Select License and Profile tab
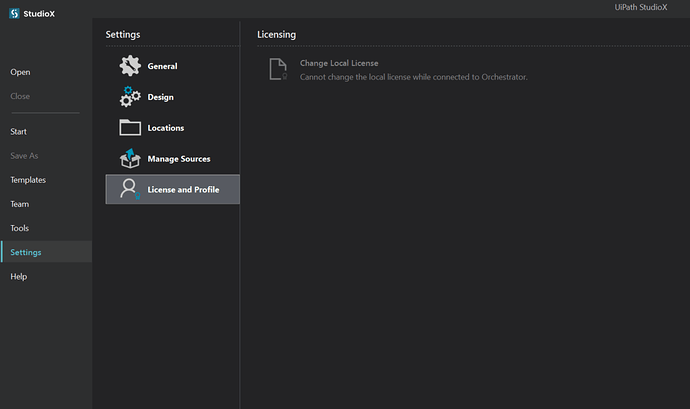Viewport: 690px width, 409px height. click(183, 189)
